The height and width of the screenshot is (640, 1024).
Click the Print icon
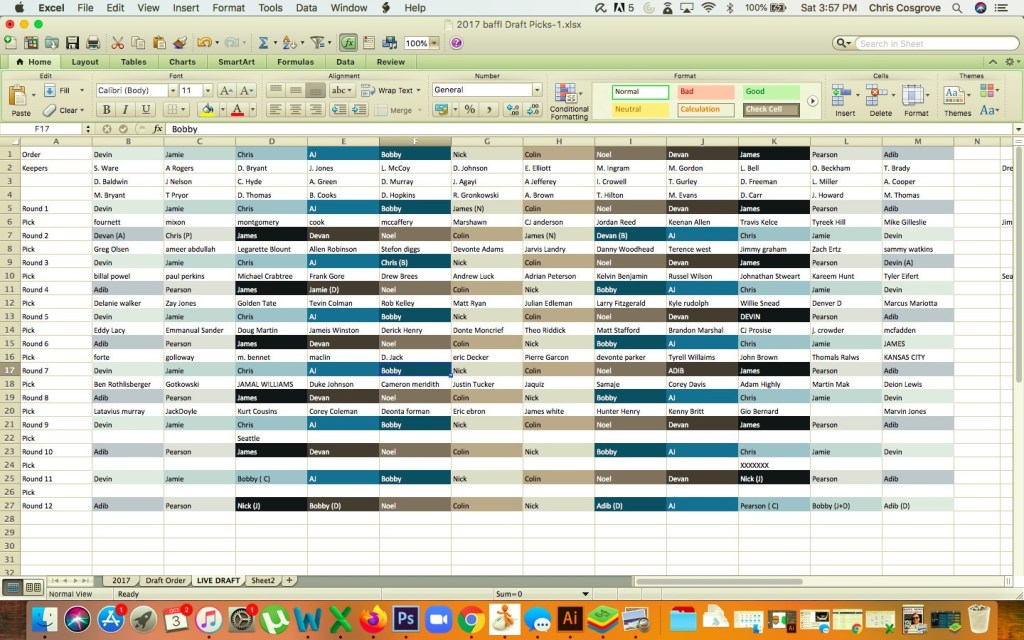93,43
